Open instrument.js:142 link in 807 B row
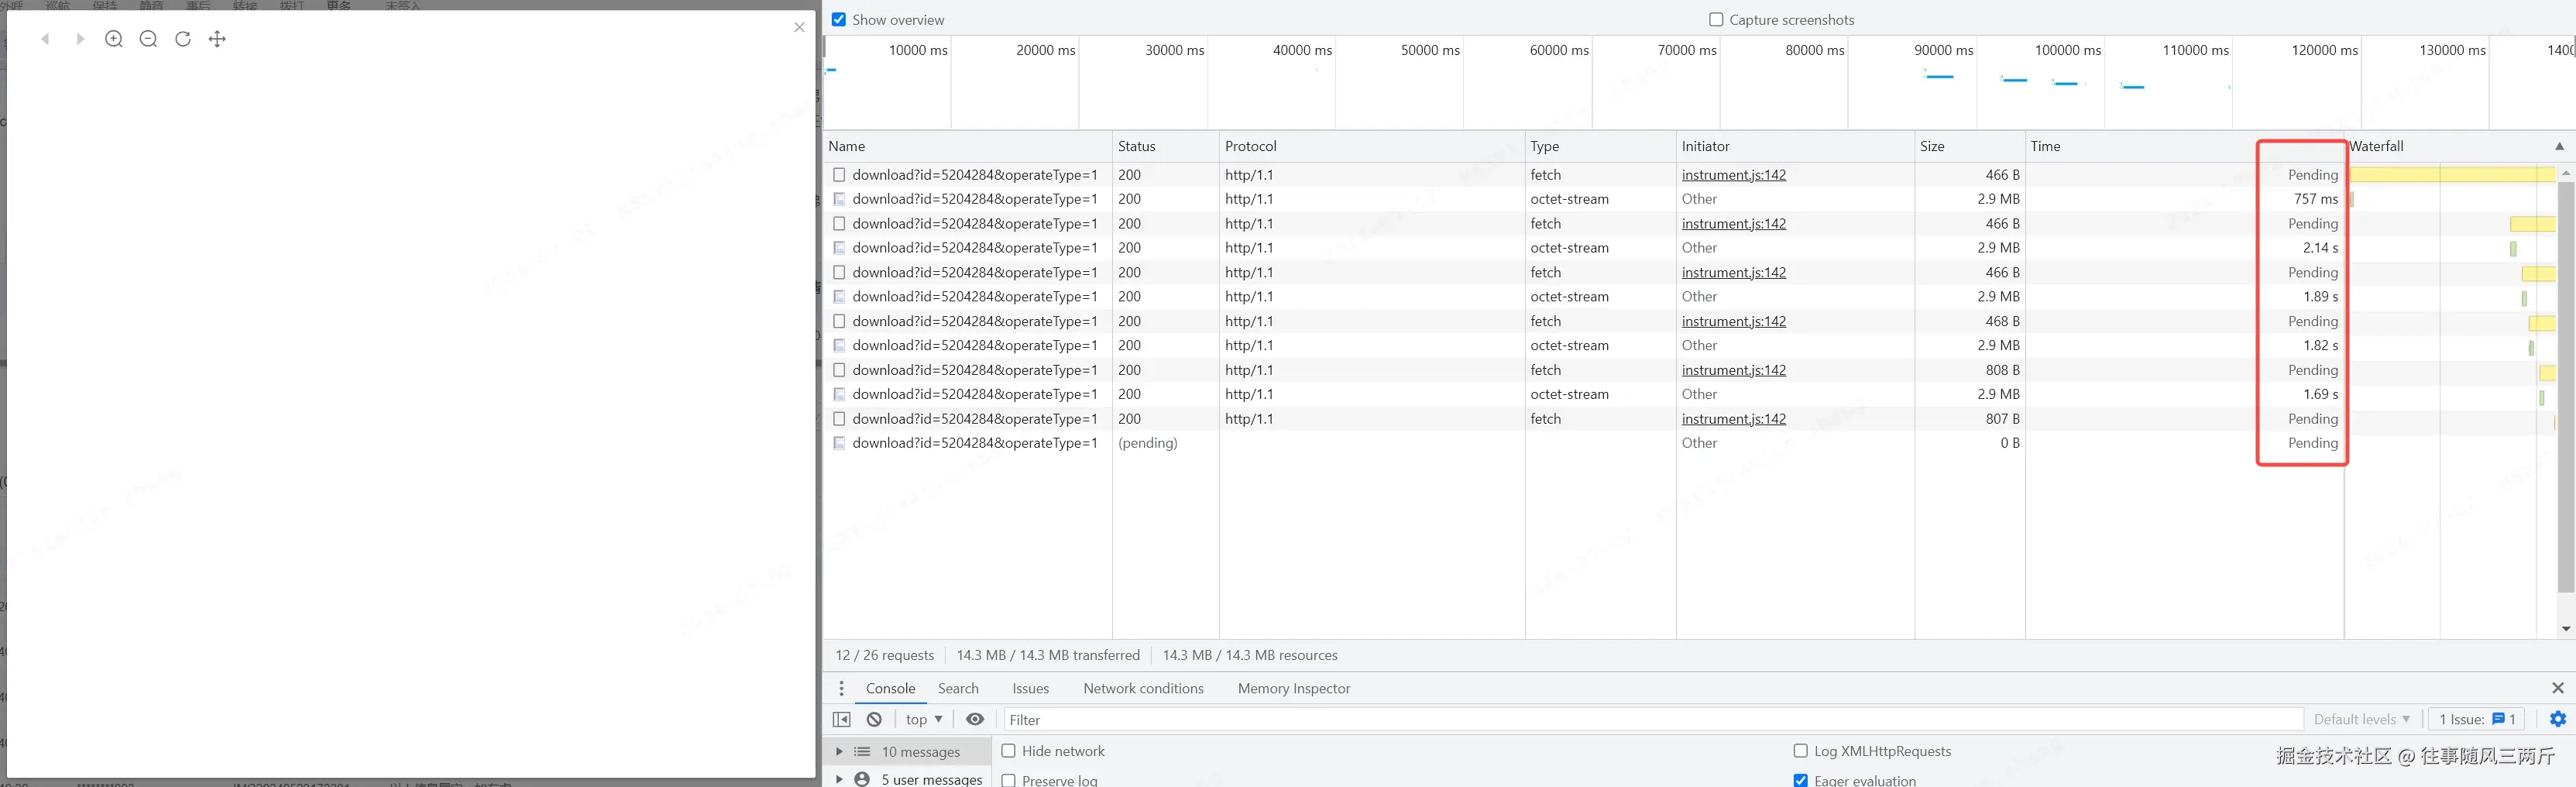This screenshot has height=787, width=2576. [x=1734, y=419]
